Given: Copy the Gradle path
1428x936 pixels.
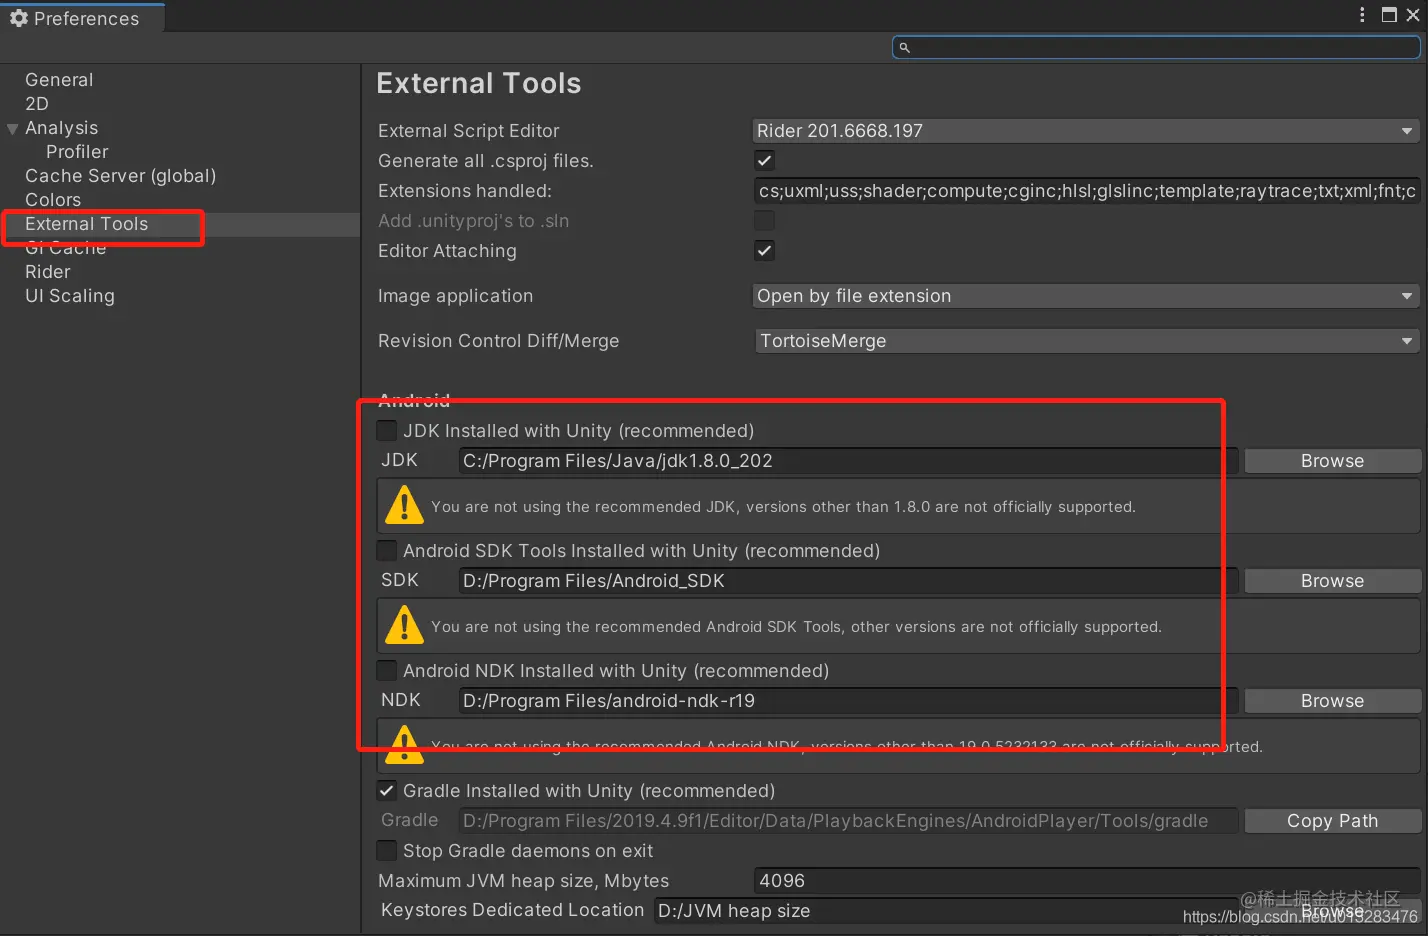Looking at the screenshot, I should click(1332, 821).
